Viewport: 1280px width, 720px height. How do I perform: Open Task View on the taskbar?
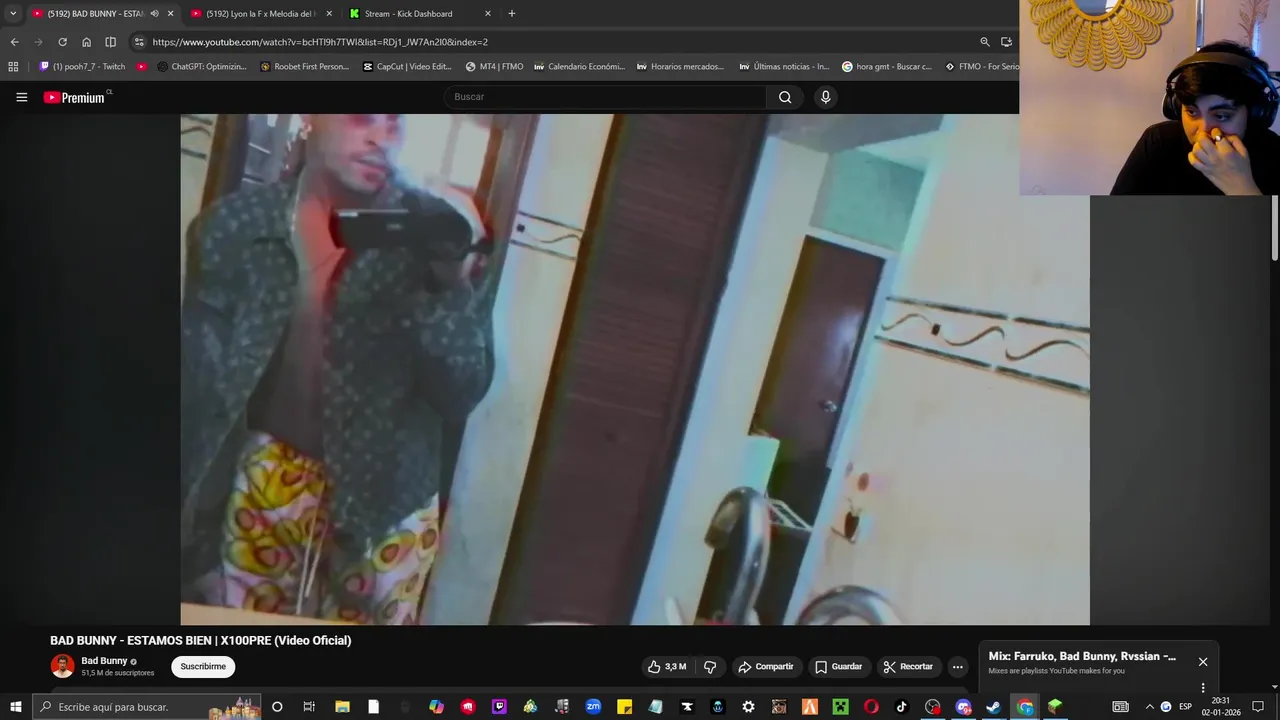[309, 707]
